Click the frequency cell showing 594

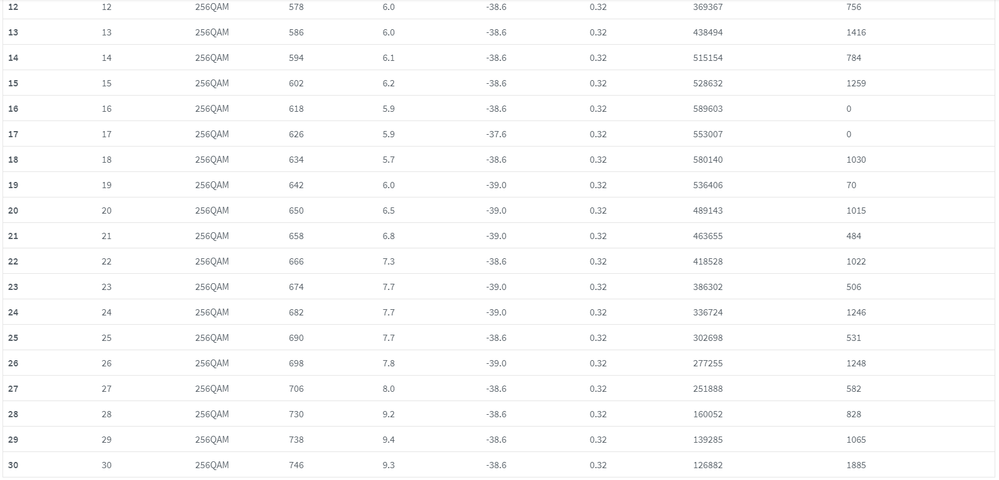[x=296, y=58]
